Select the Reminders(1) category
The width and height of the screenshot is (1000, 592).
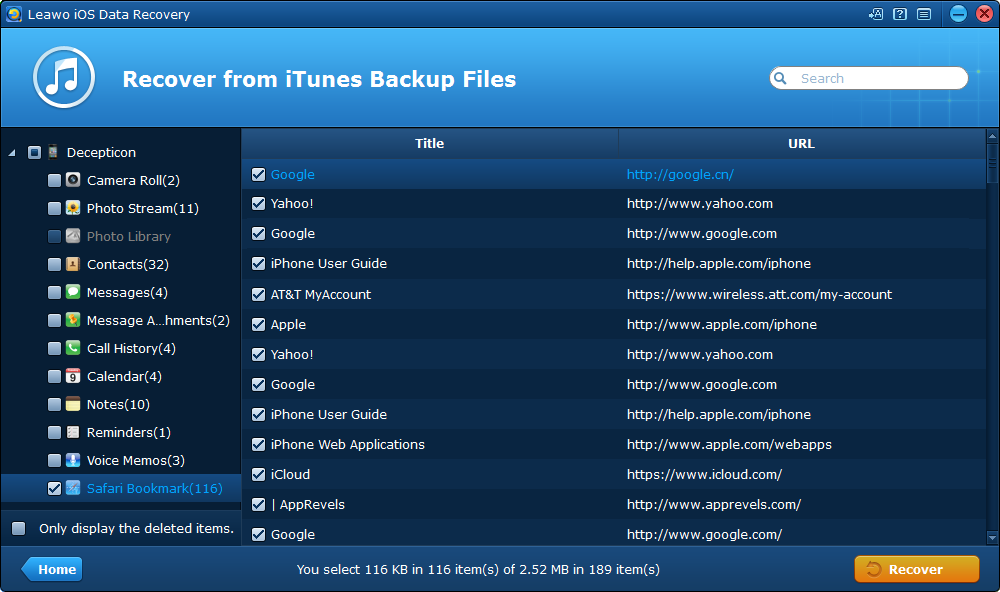(x=128, y=432)
